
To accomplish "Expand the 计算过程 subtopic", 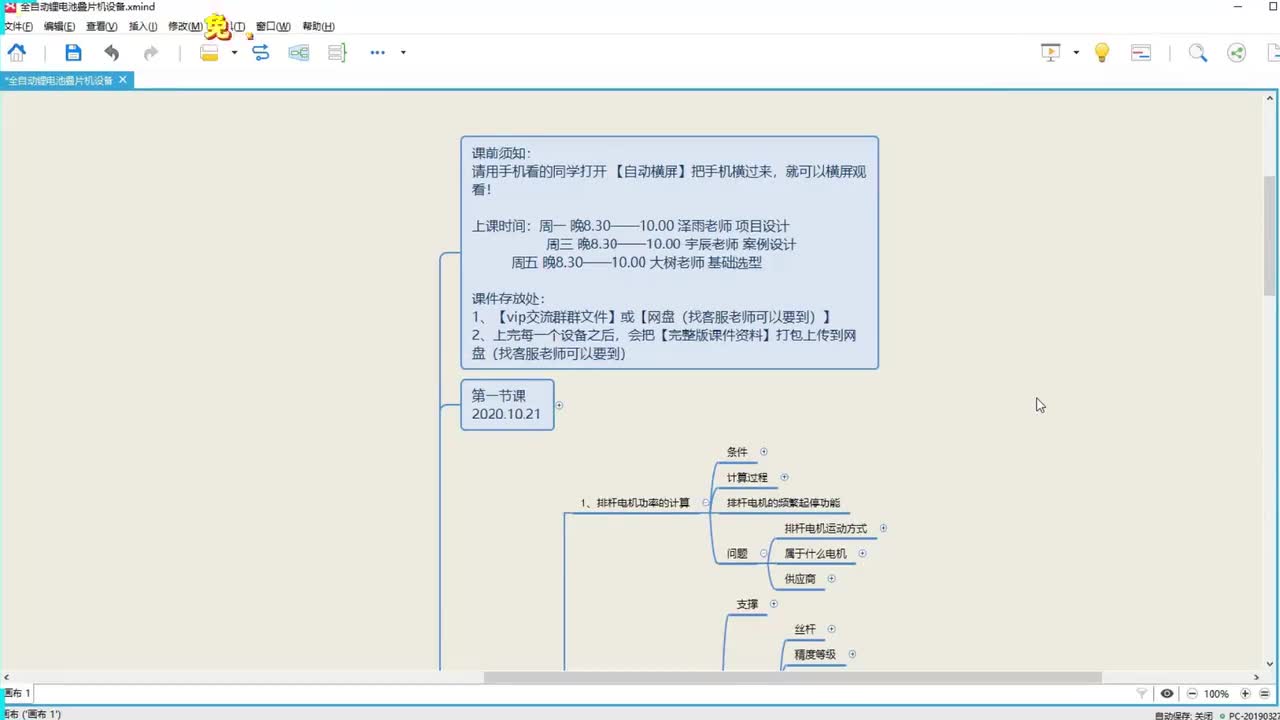I will (784, 477).
